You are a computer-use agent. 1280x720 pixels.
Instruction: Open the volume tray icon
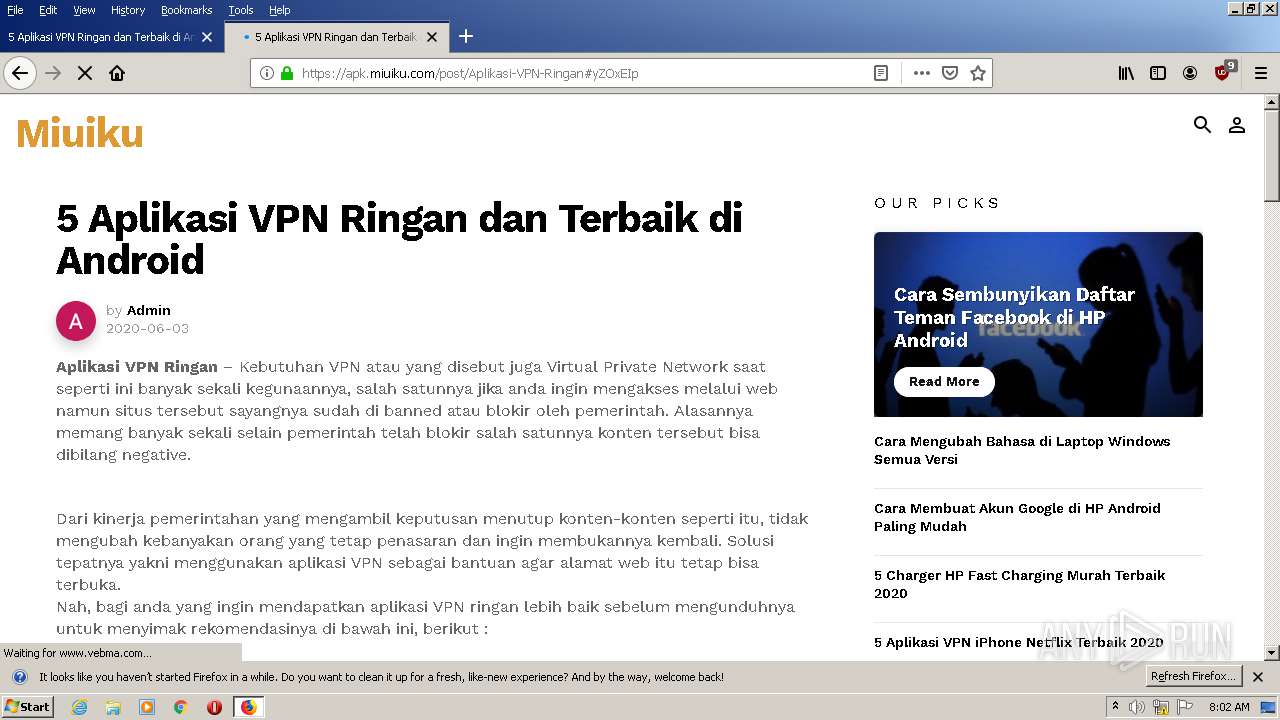pos(1137,707)
